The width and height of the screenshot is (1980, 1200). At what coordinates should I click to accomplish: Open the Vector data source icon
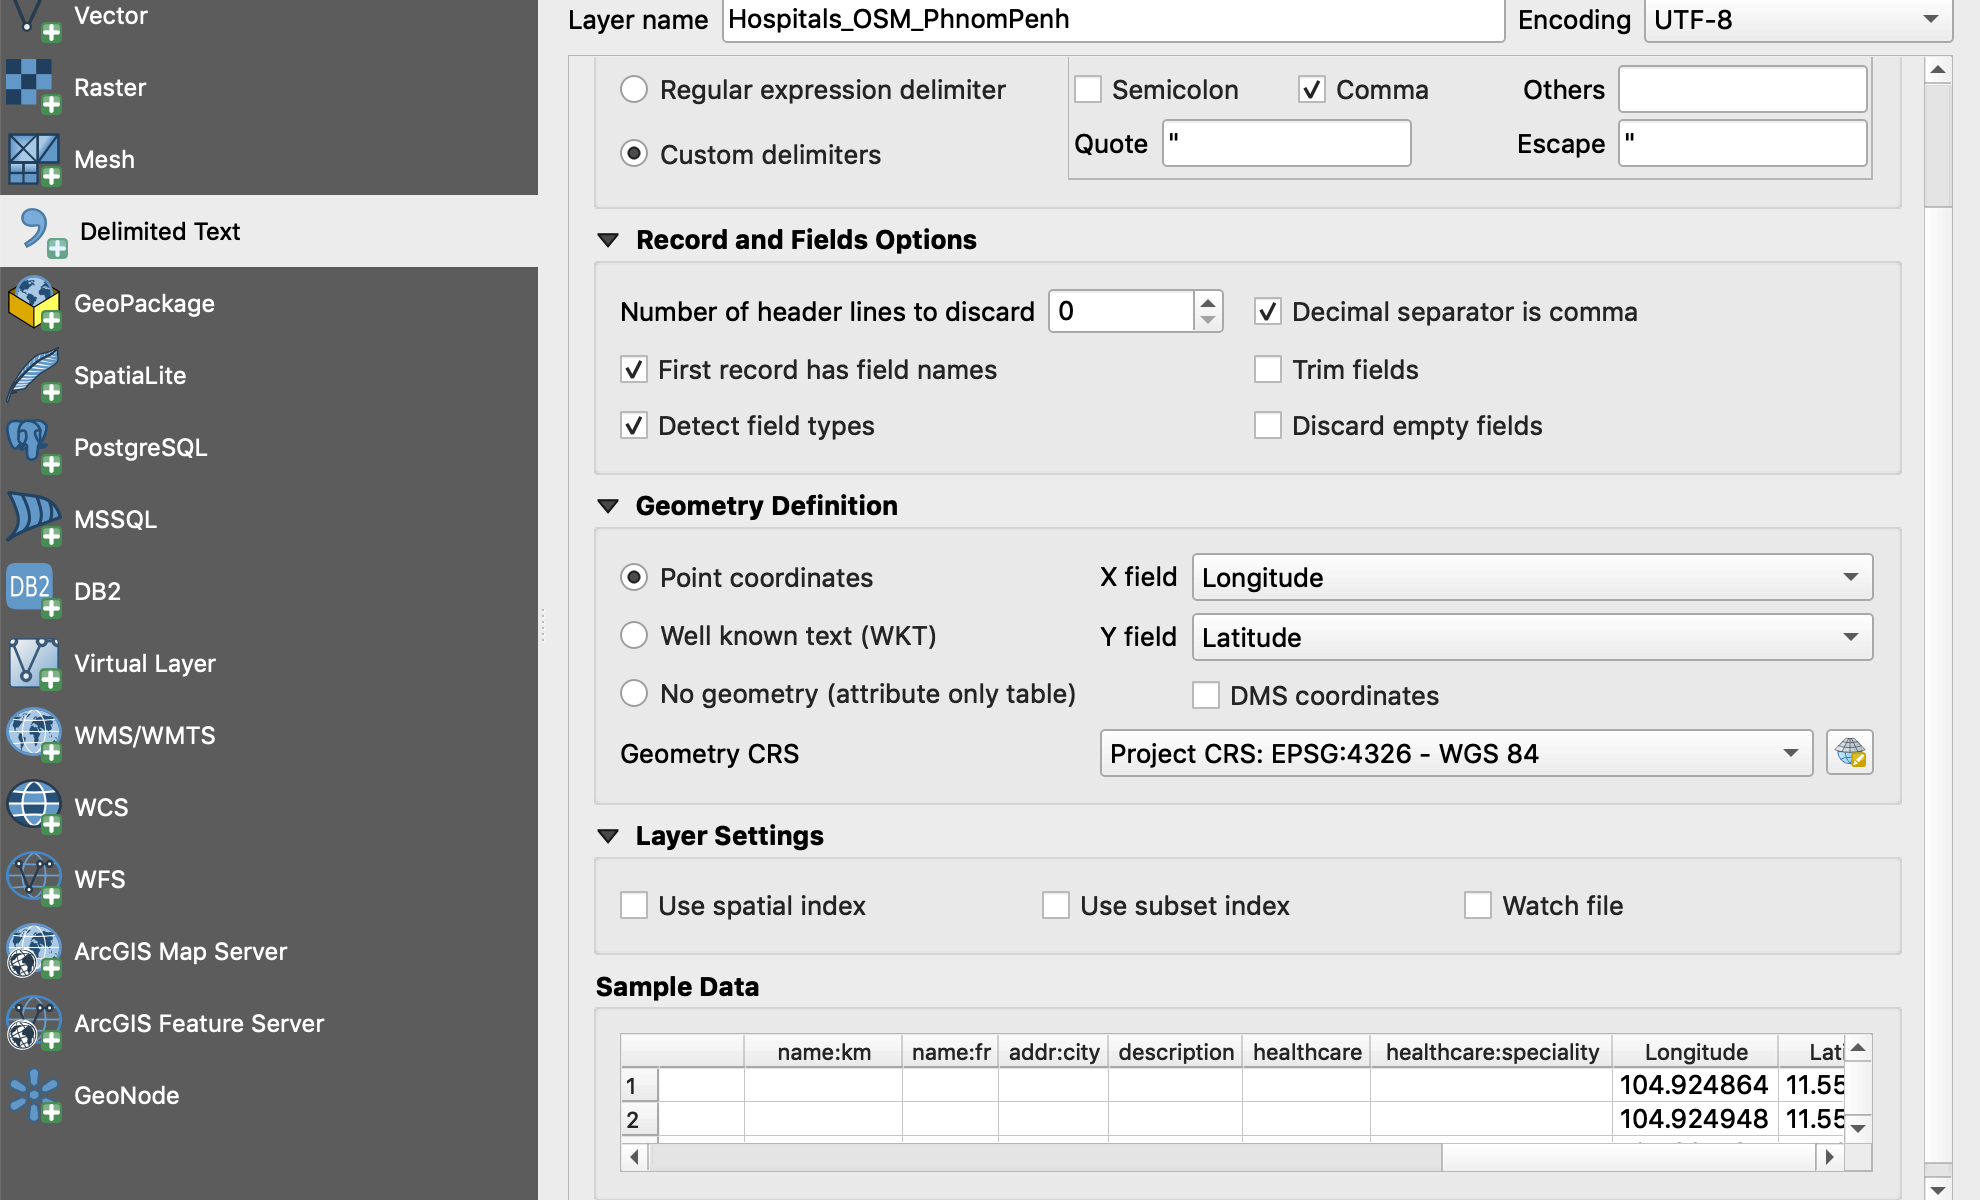click(34, 18)
